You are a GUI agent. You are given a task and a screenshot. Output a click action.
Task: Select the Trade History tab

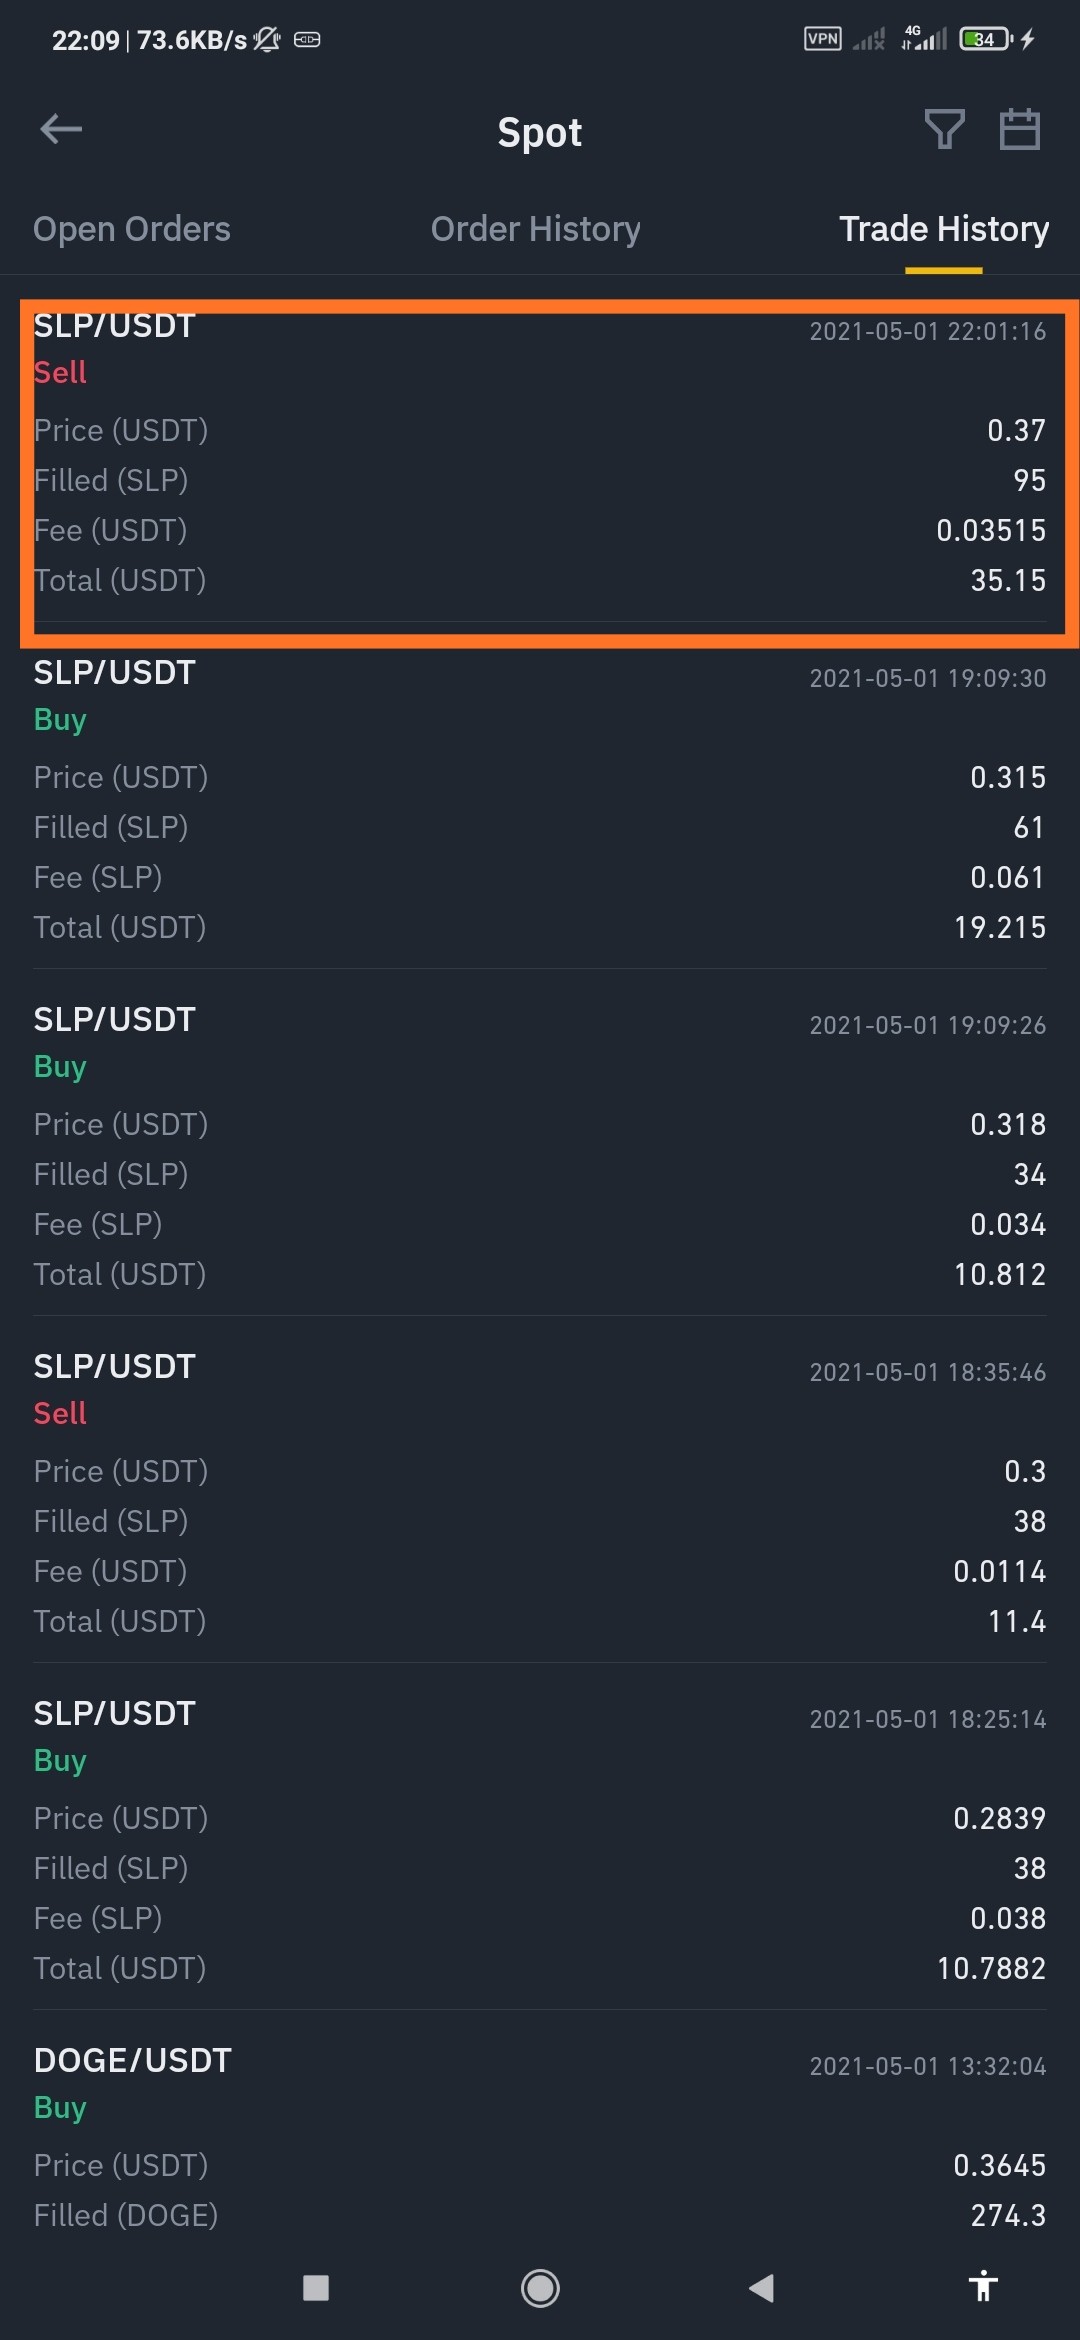coord(944,229)
